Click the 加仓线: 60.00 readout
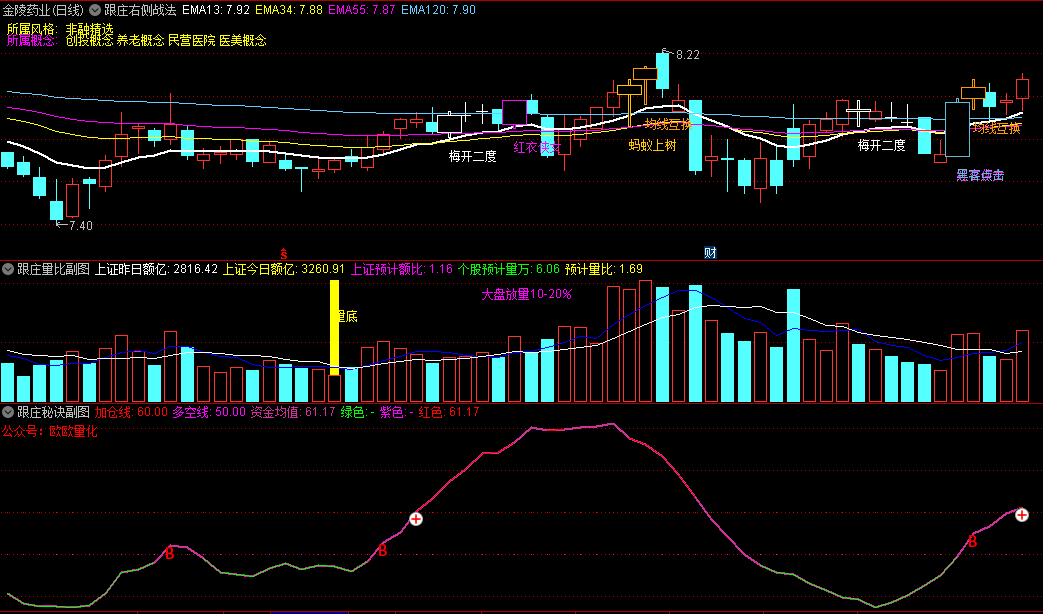This screenshot has width=1043, height=614. (131, 412)
